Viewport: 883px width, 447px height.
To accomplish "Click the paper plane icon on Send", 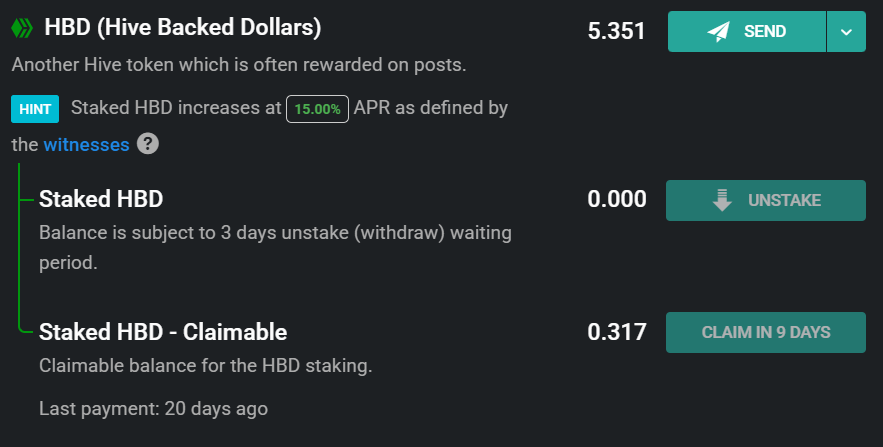I will click(719, 31).
